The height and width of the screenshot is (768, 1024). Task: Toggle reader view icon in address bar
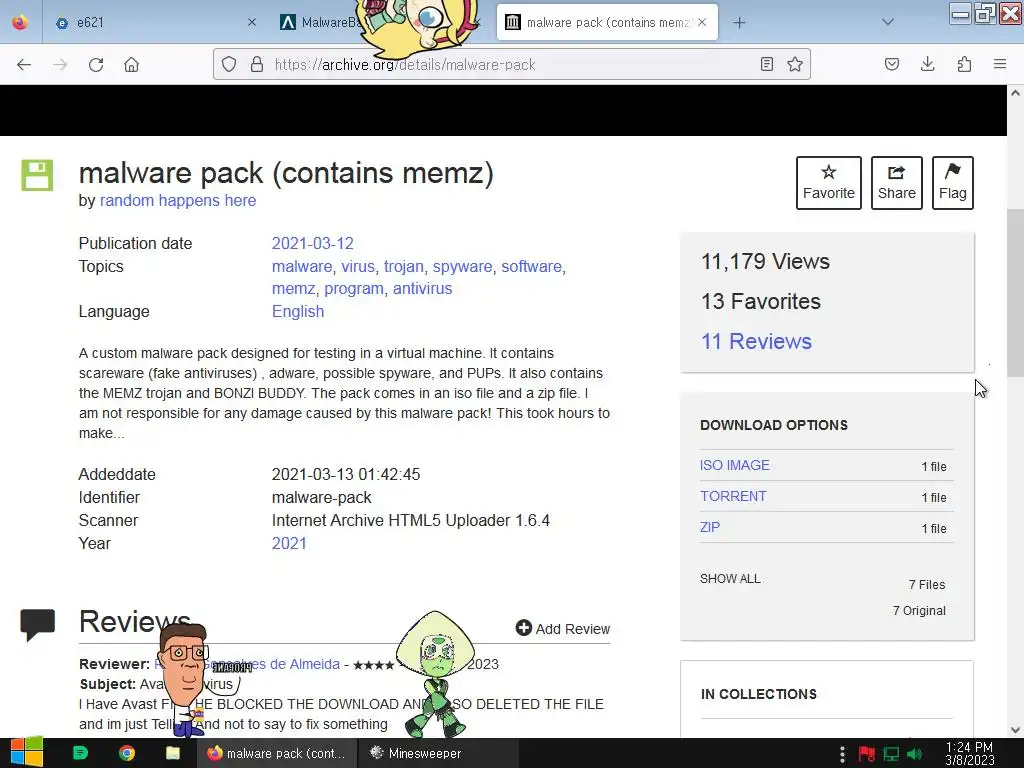click(767, 64)
